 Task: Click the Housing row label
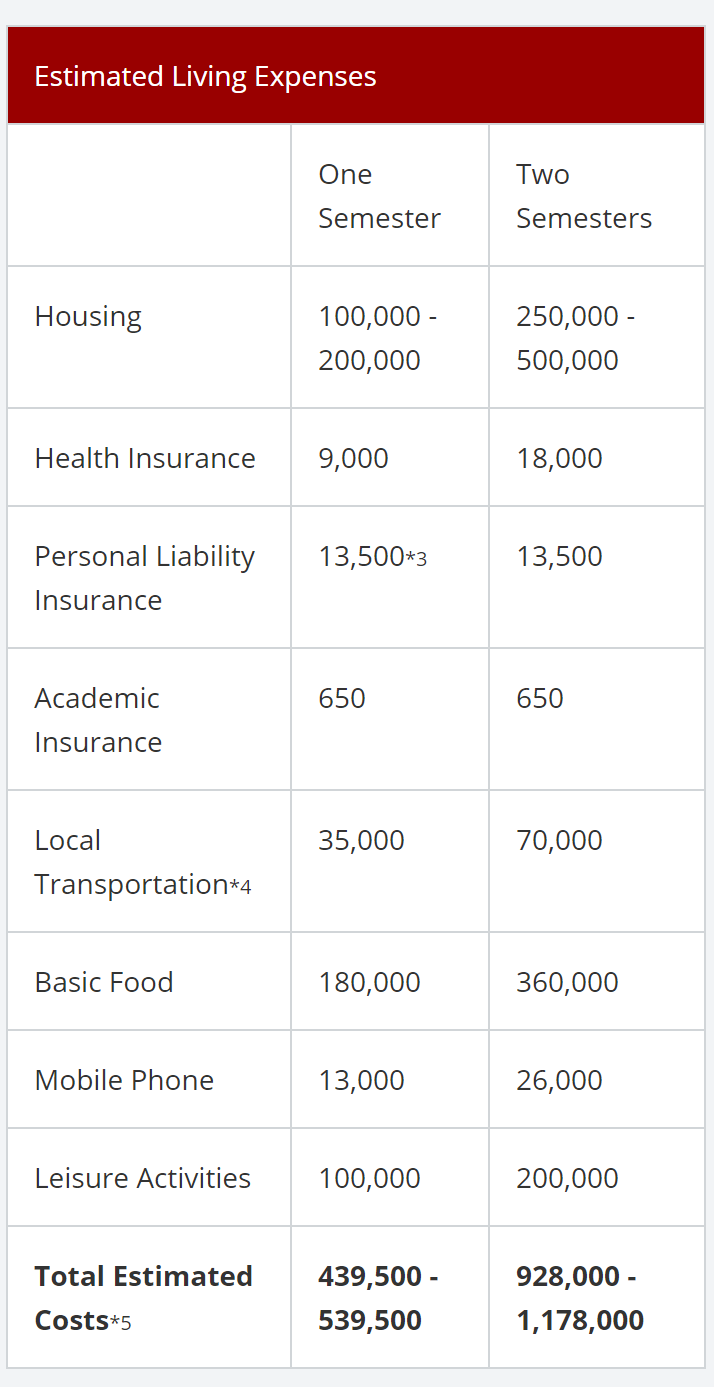click(88, 317)
